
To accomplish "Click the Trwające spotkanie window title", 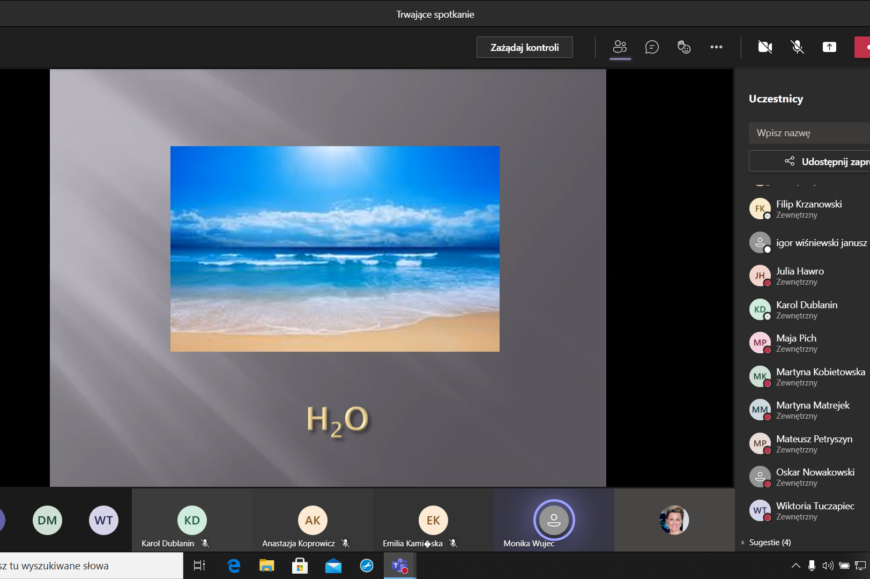I will point(435,14).
